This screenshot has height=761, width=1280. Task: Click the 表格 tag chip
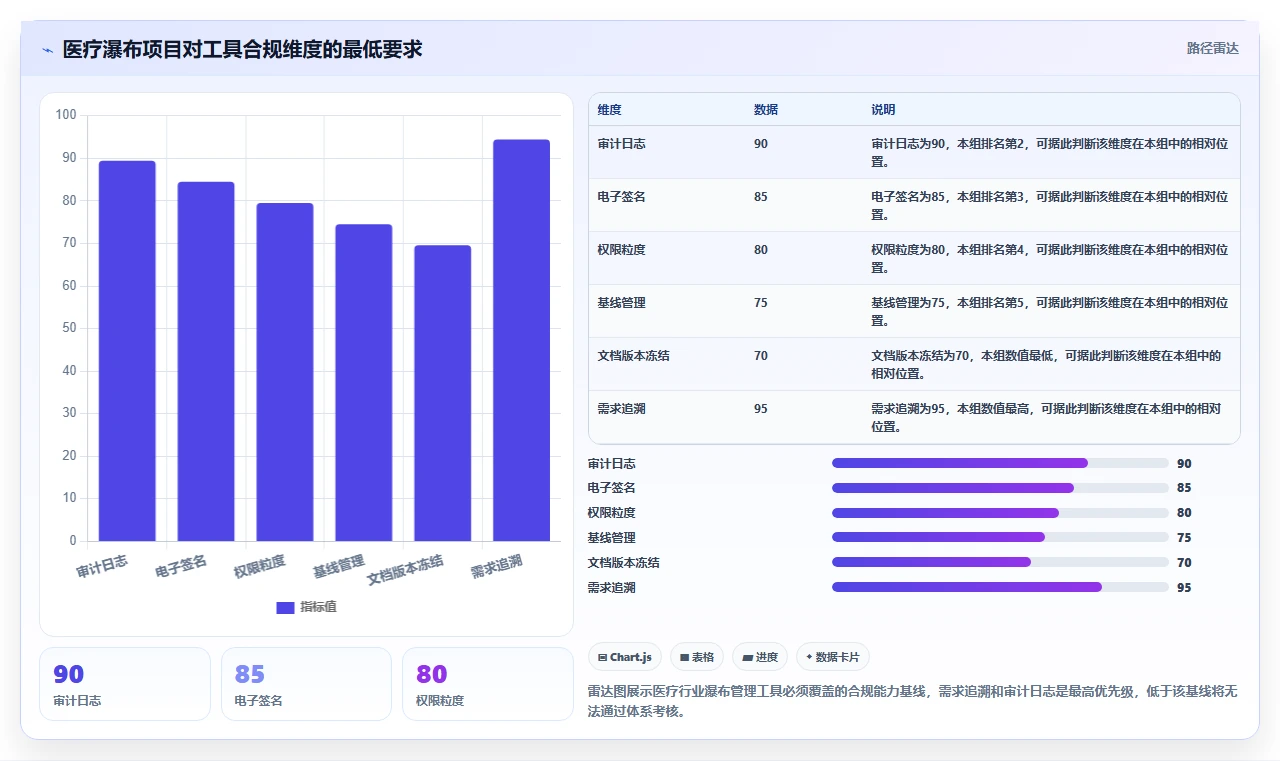coord(697,657)
